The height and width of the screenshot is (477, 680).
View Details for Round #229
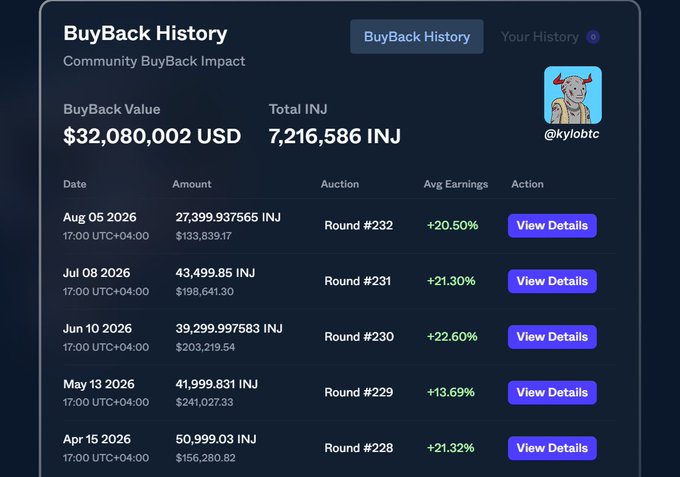tap(552, 392)
